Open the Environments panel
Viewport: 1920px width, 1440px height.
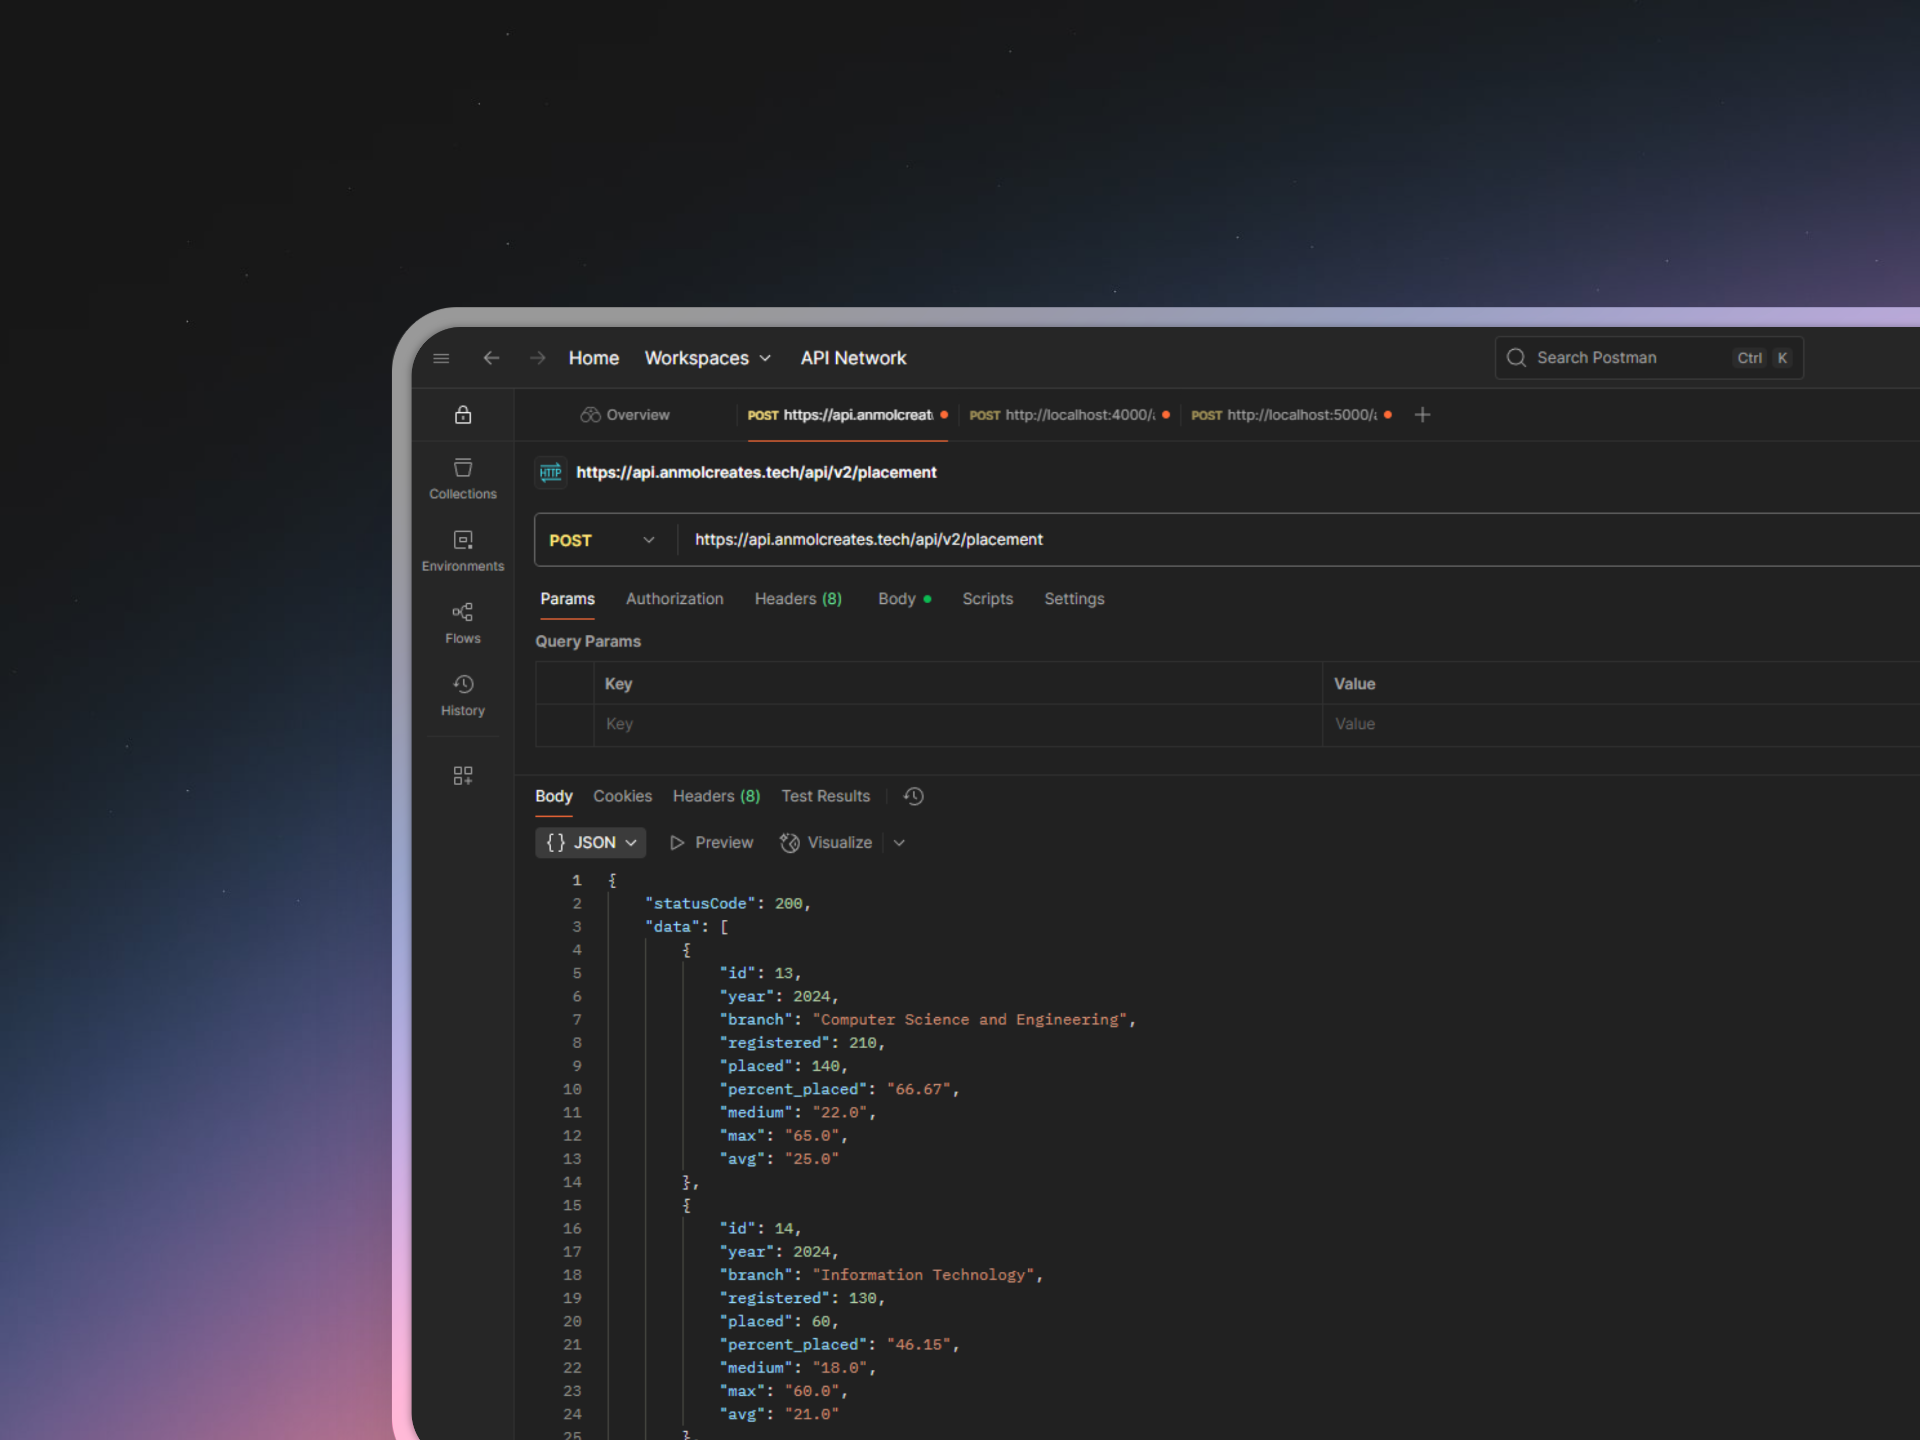tap(462, 549)
